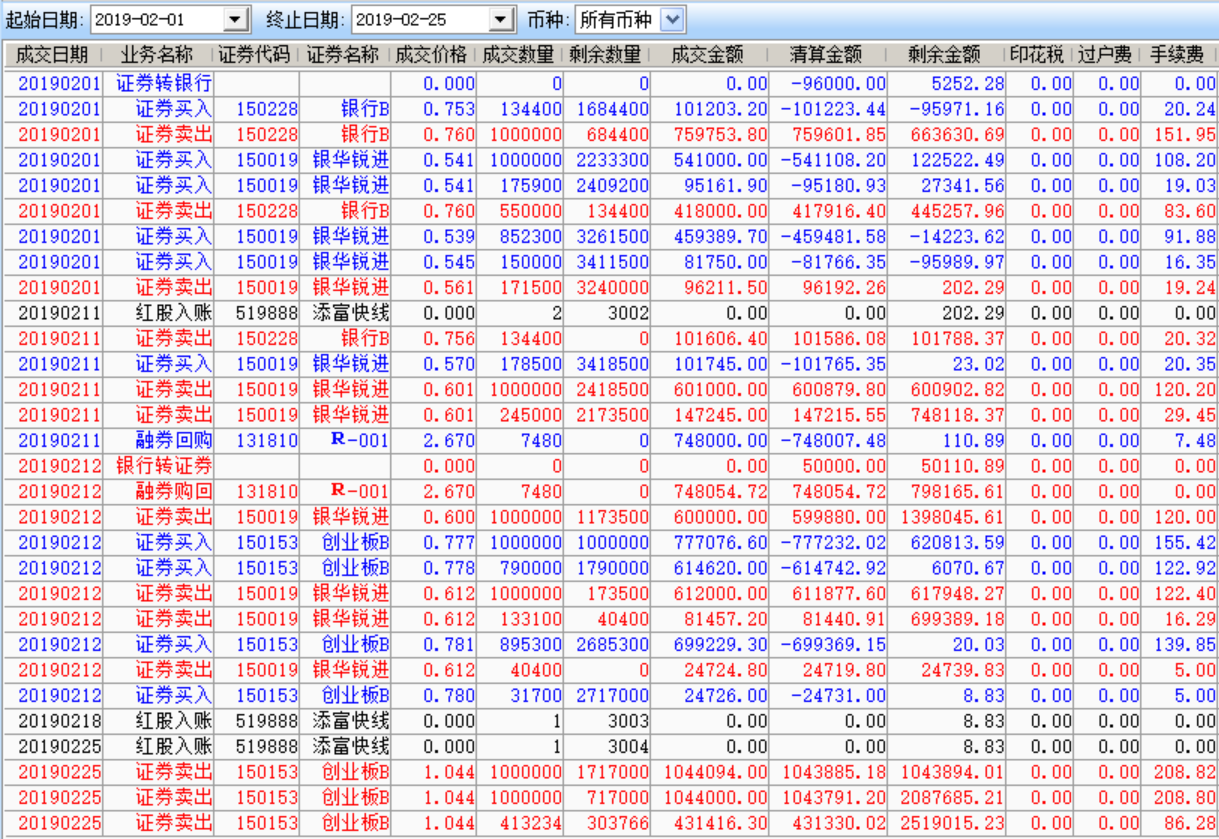Viewport: 1219px width, 839px height.
Task: Select the 银行转证券 row business name
Action: (x=164, y=466)
